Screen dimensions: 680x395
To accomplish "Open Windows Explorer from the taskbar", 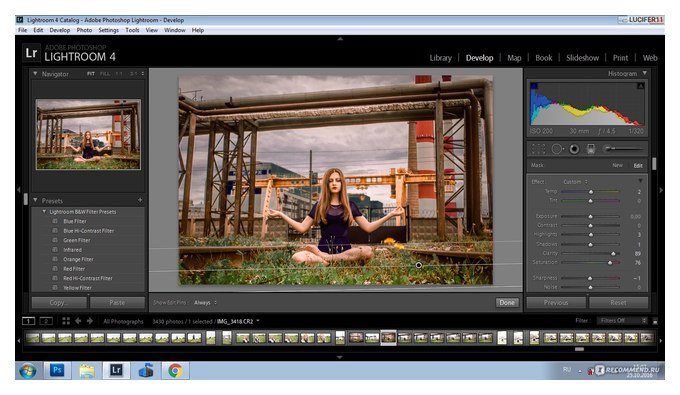I will pyautogui.click(x=87, y=371).
